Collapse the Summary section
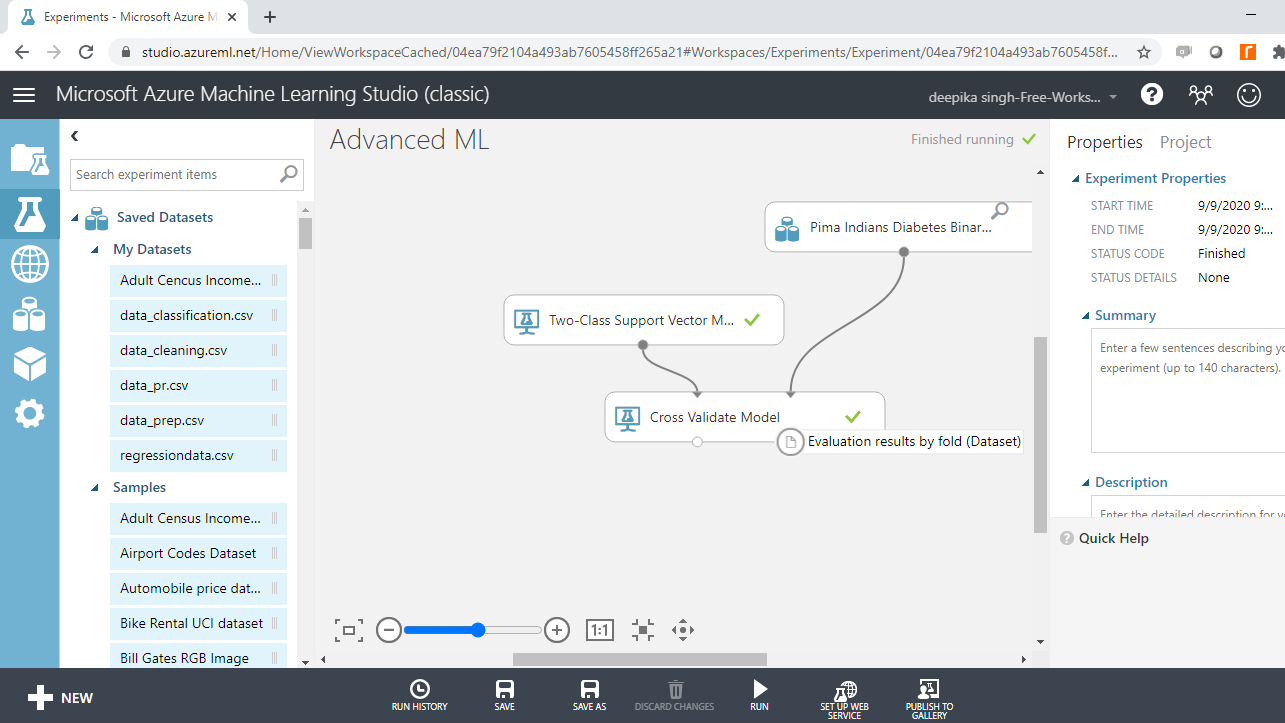The width and height of the screenshot is (1285, 723). 1086,316
